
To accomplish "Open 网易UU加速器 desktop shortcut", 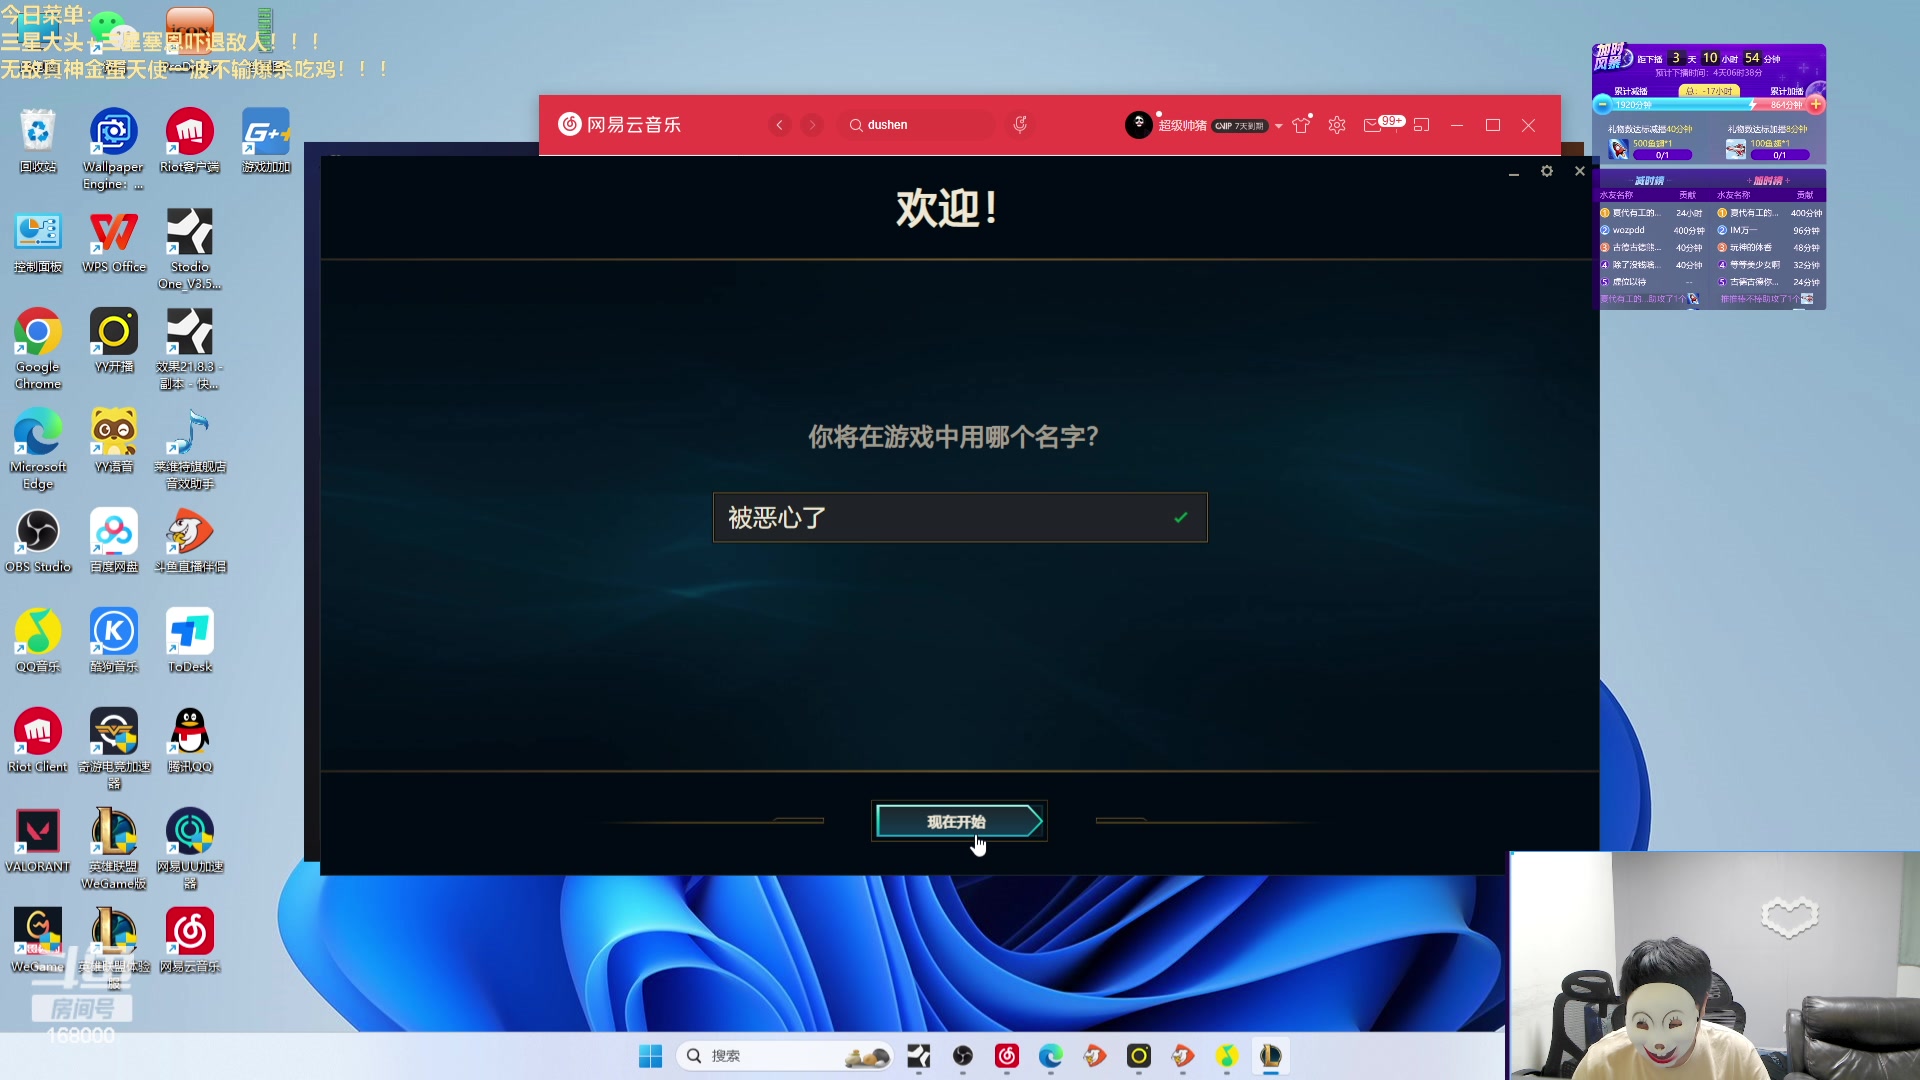I will 189,849.
